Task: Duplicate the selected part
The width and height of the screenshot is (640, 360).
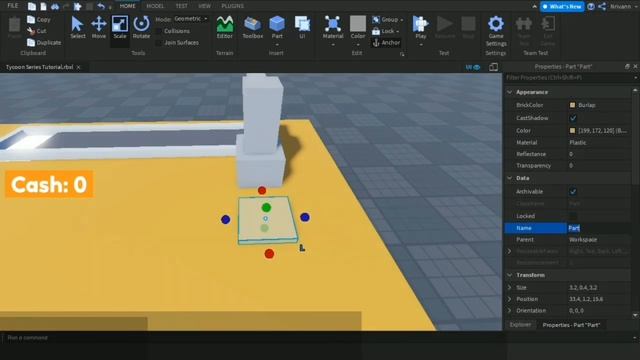Action: (44, 42)
